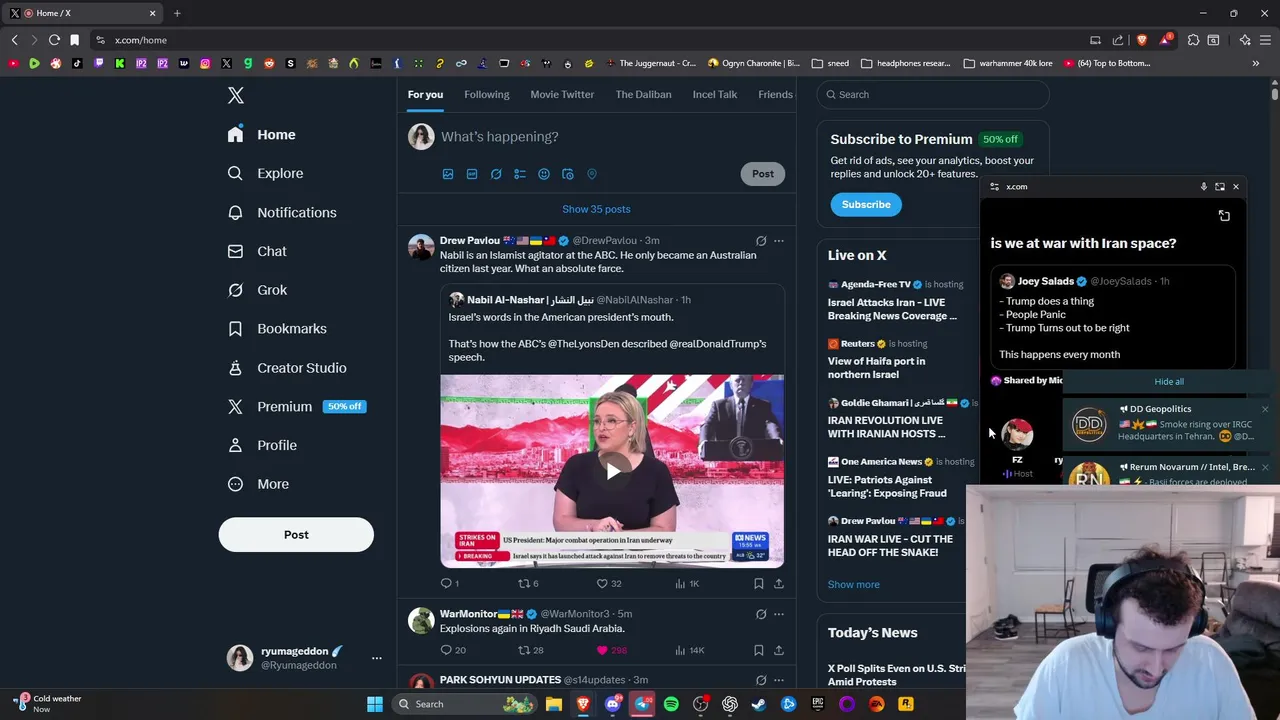Click the schedule post icon in composer
The height and width of the screenshot is (720, 1280).
point(568,174)
